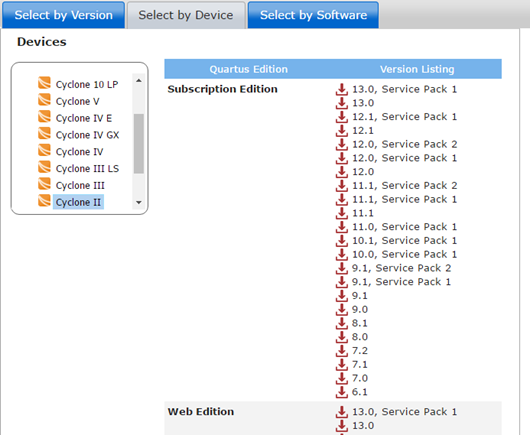Click the Select by Device tab
530x435 pixels.
(x=186, y=15)
